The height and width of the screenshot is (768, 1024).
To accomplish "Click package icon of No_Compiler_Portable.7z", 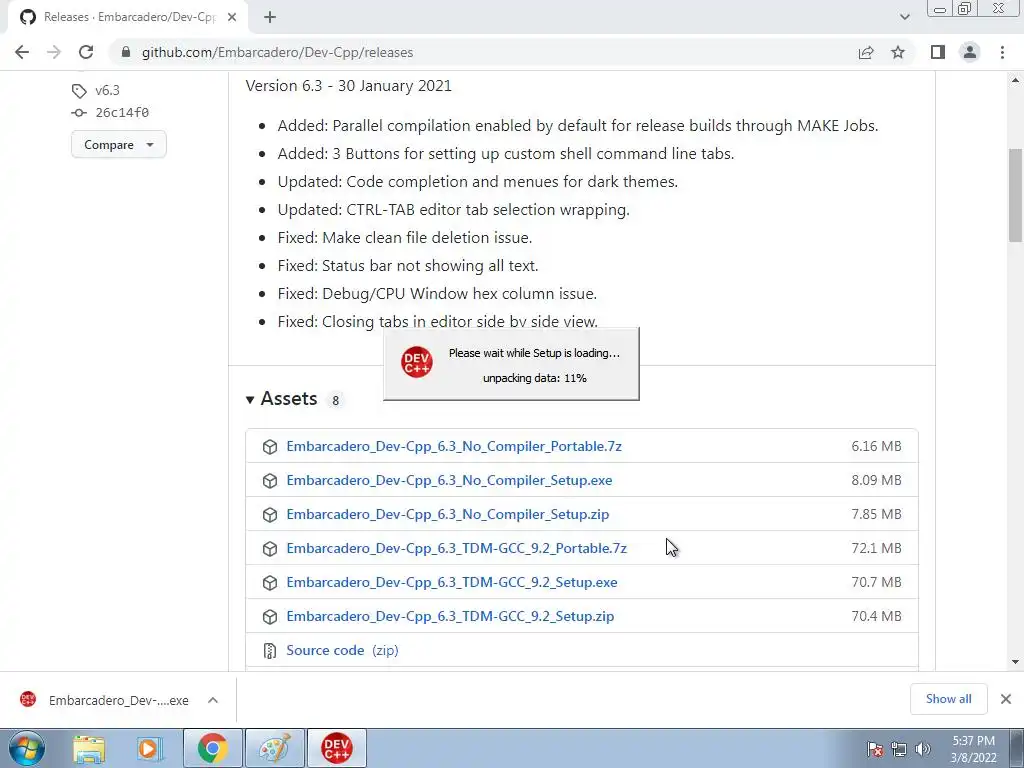I will click(270, 447).
